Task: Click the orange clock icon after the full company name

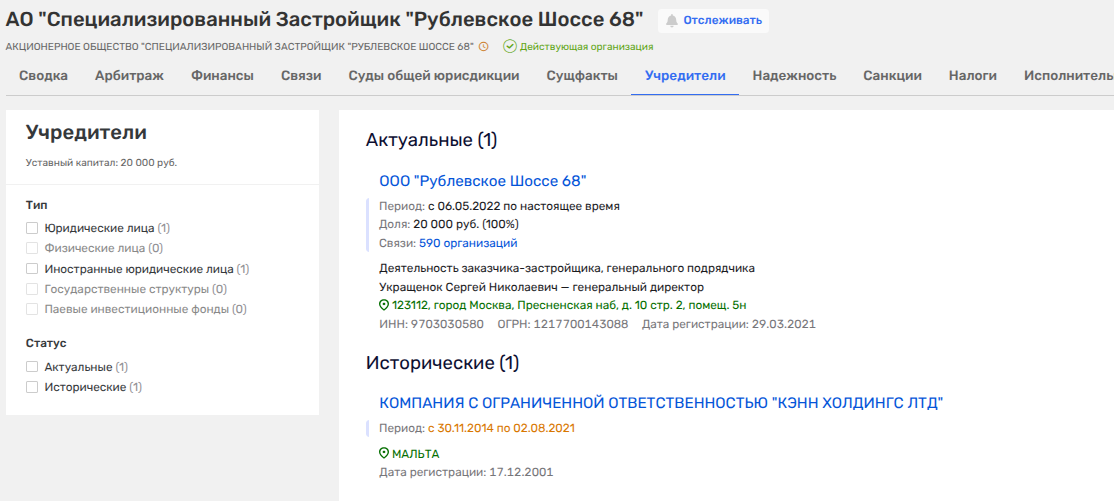Action: coord(484,46)
